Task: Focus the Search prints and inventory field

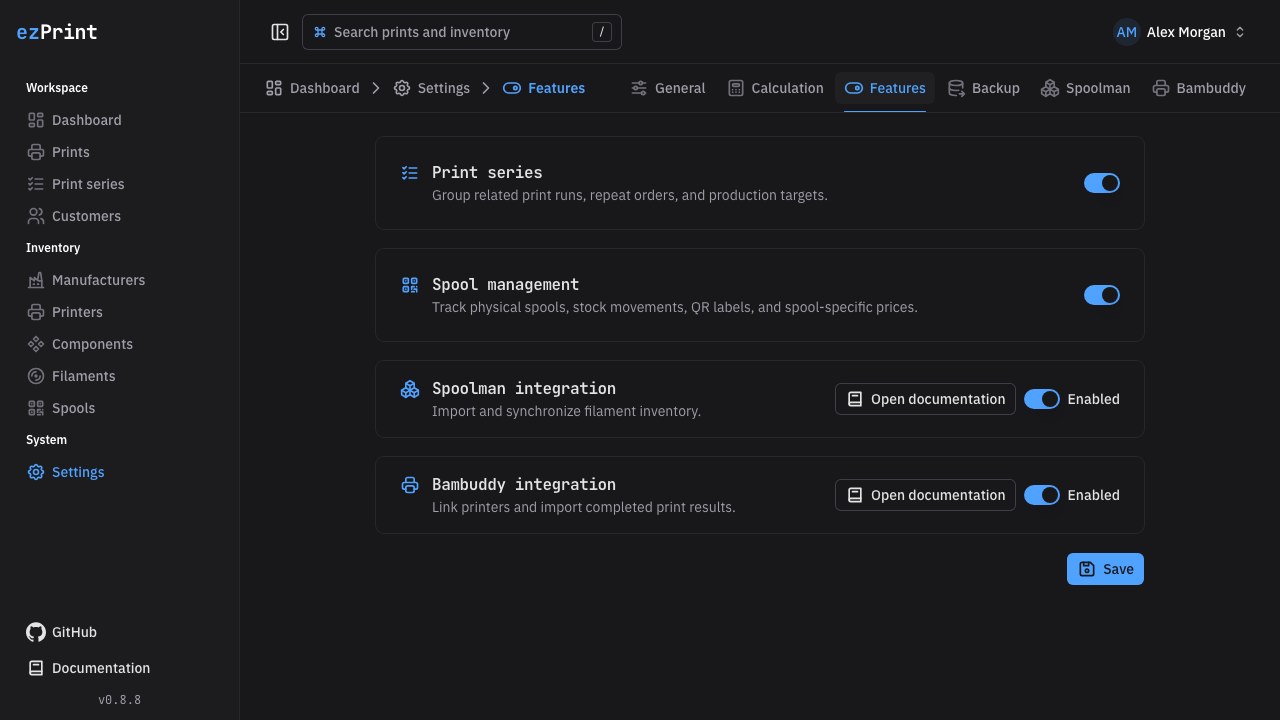Action: 462,32
